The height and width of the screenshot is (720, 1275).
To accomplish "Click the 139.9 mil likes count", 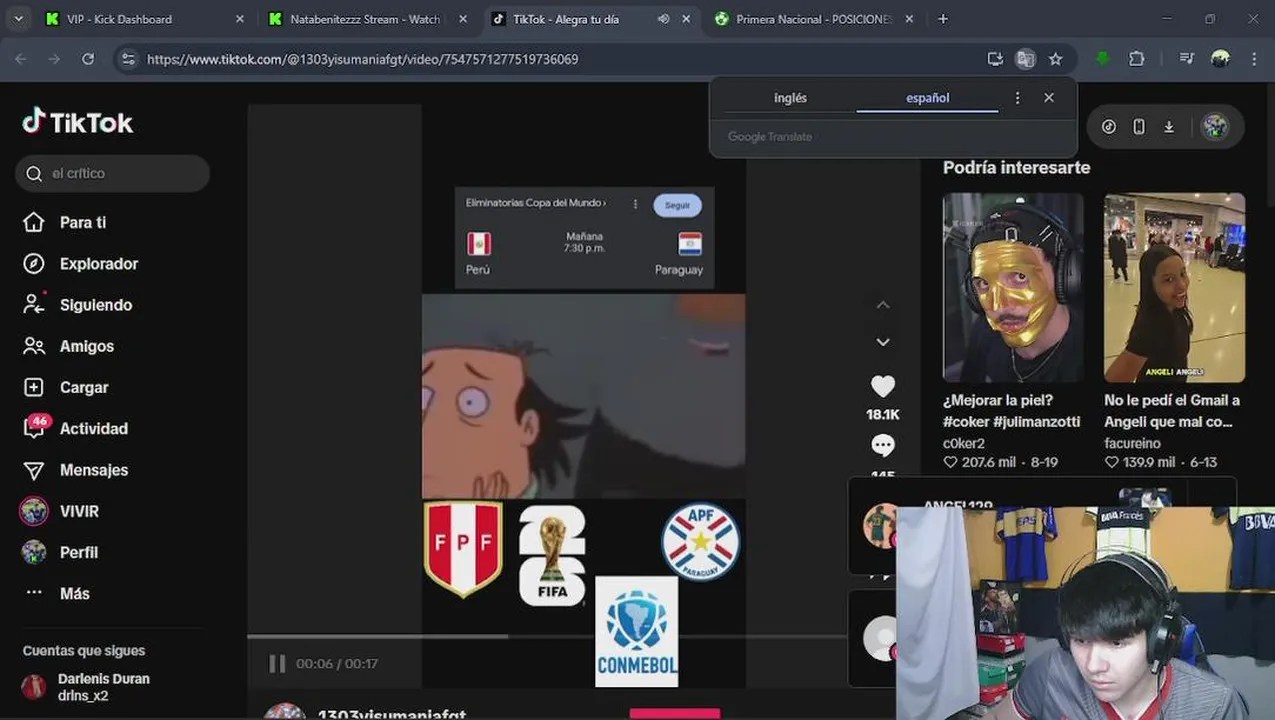I will [1151, 462].
